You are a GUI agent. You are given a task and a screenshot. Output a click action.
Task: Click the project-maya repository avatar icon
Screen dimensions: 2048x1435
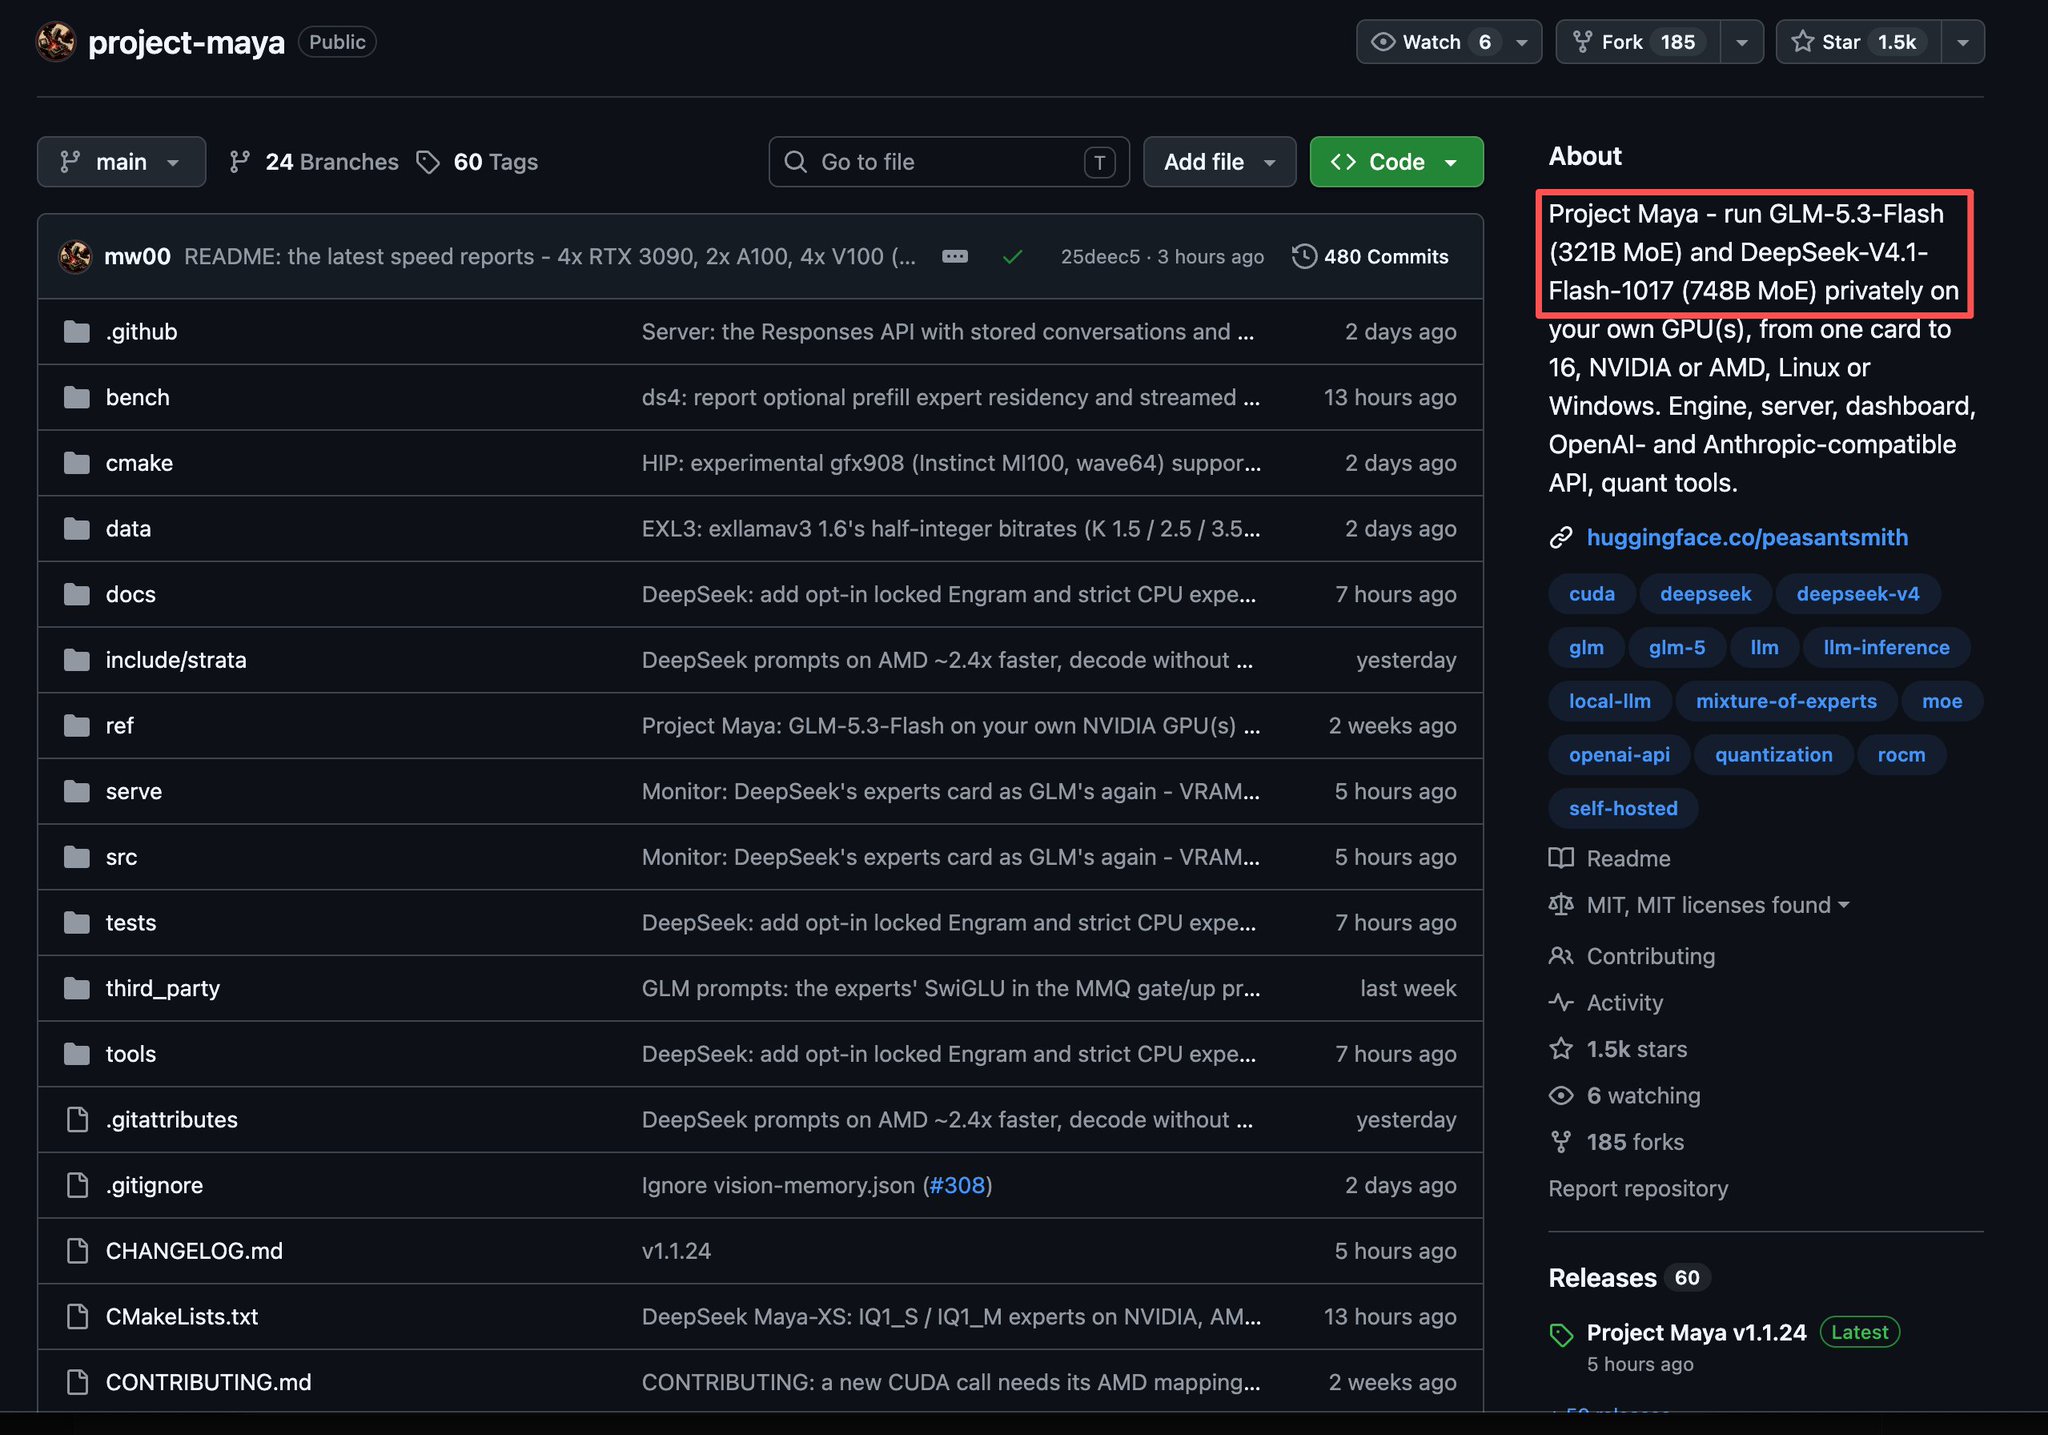56,42
